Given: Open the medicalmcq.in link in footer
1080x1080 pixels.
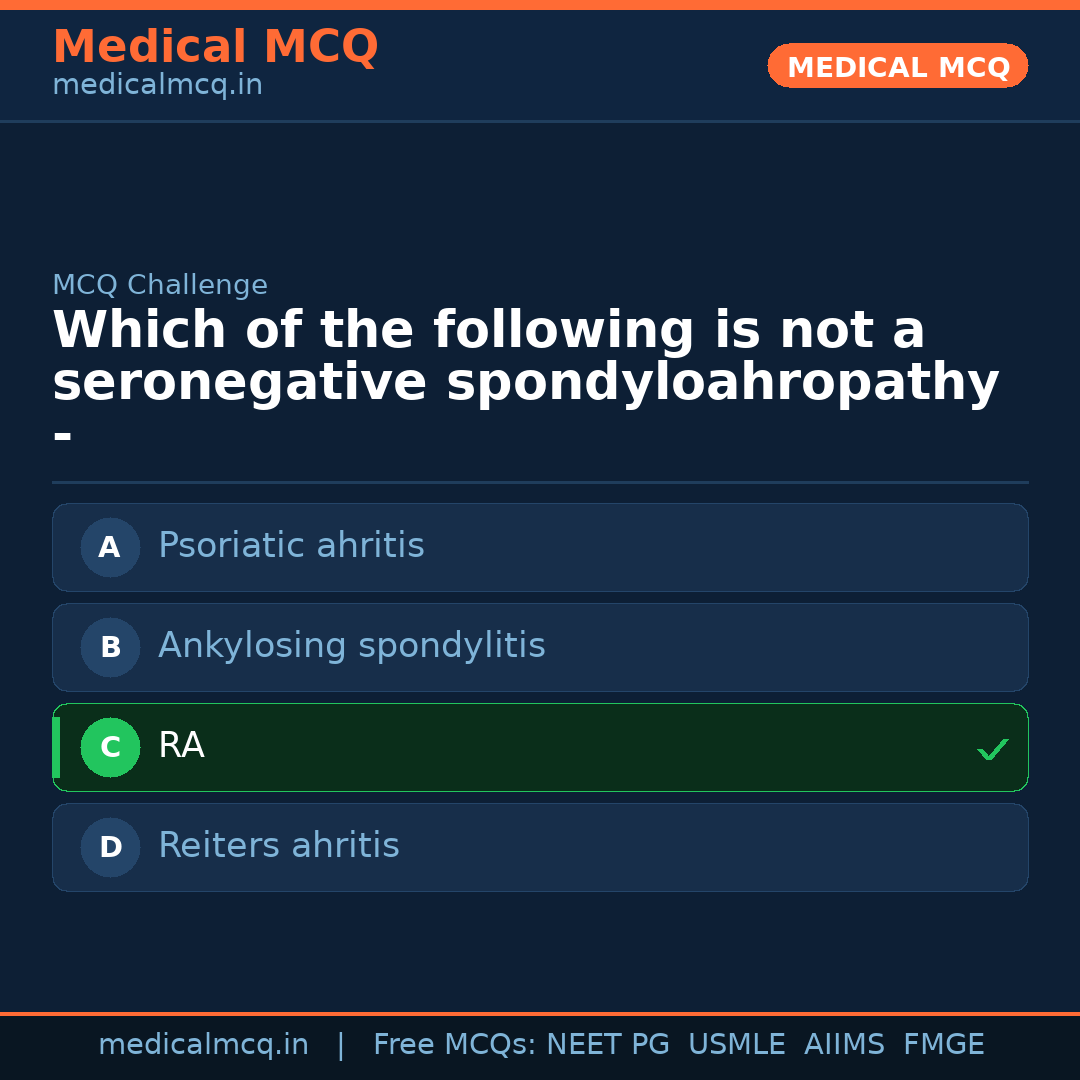Looking at the screenshot, I should 203,1043.
